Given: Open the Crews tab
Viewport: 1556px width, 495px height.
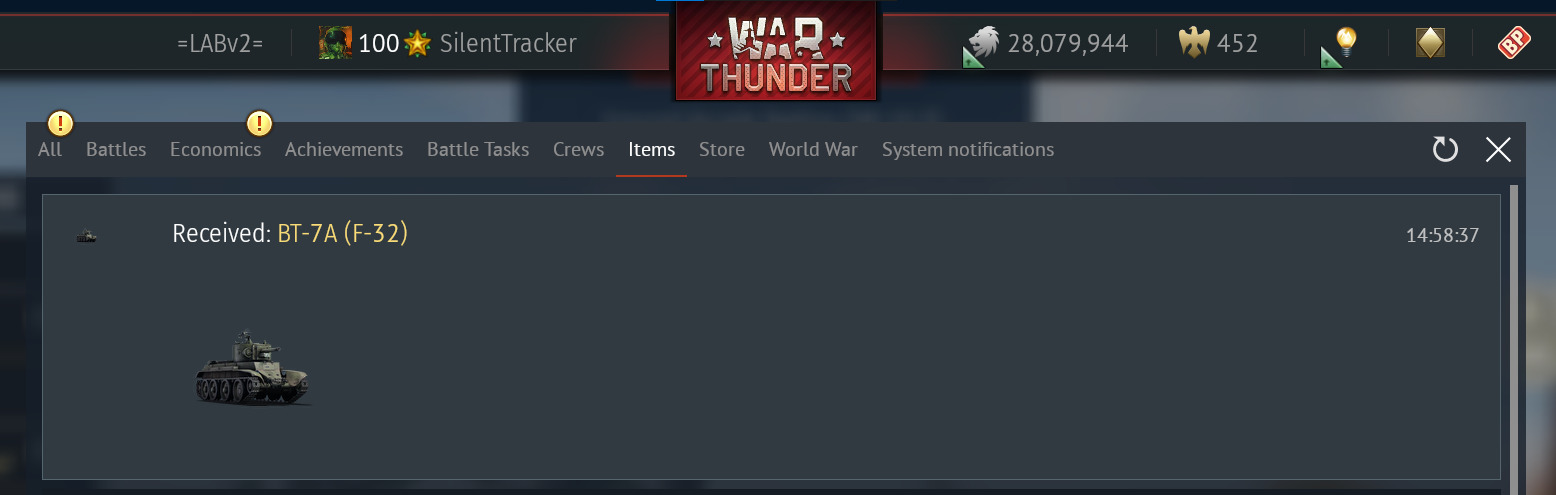Looking at the screenshot, I should (579, 149).
